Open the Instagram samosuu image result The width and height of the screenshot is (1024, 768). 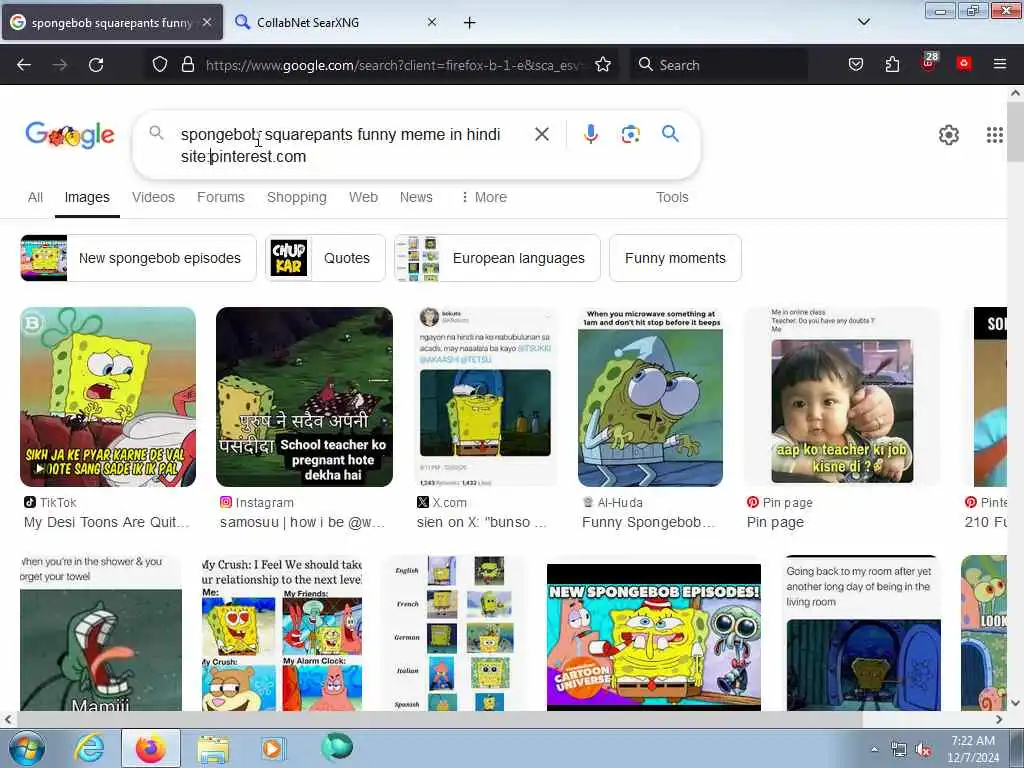[304, 397]
